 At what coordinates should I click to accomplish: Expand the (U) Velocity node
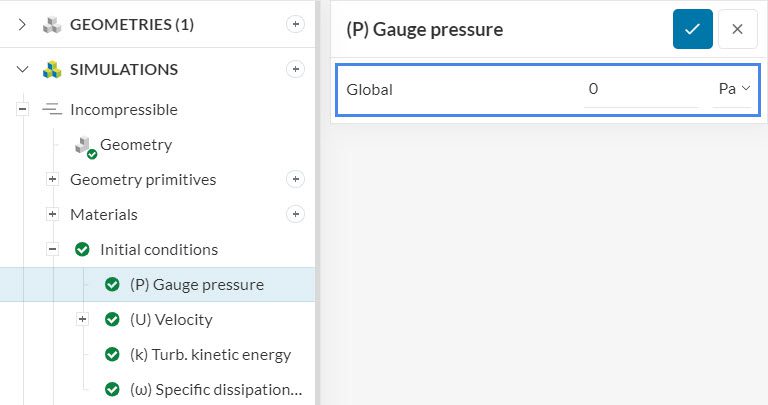[83, 319]
